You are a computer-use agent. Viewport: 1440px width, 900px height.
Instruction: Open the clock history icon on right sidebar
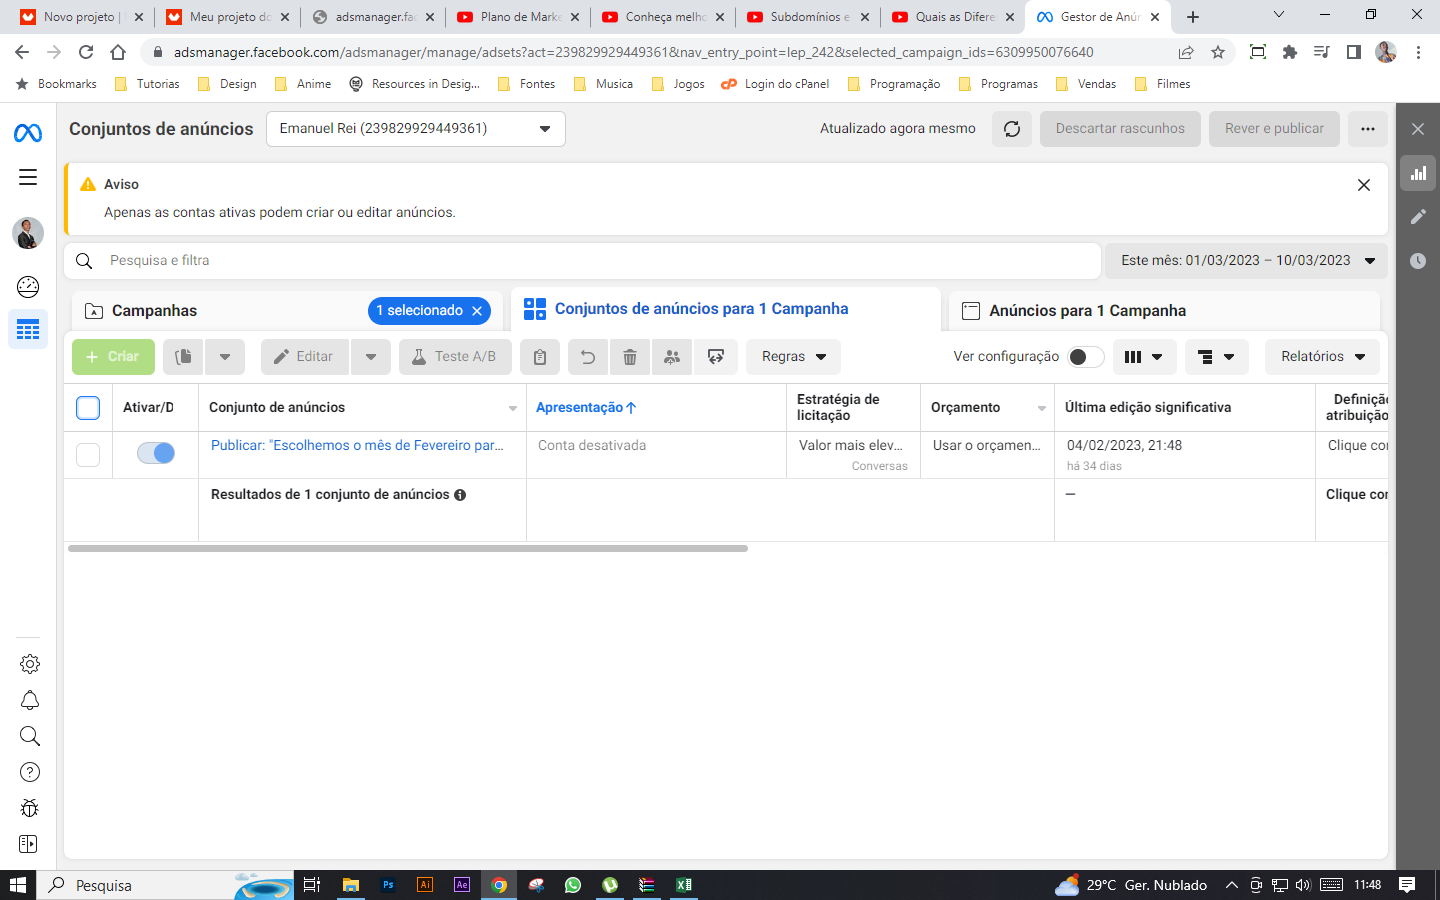1418,261
